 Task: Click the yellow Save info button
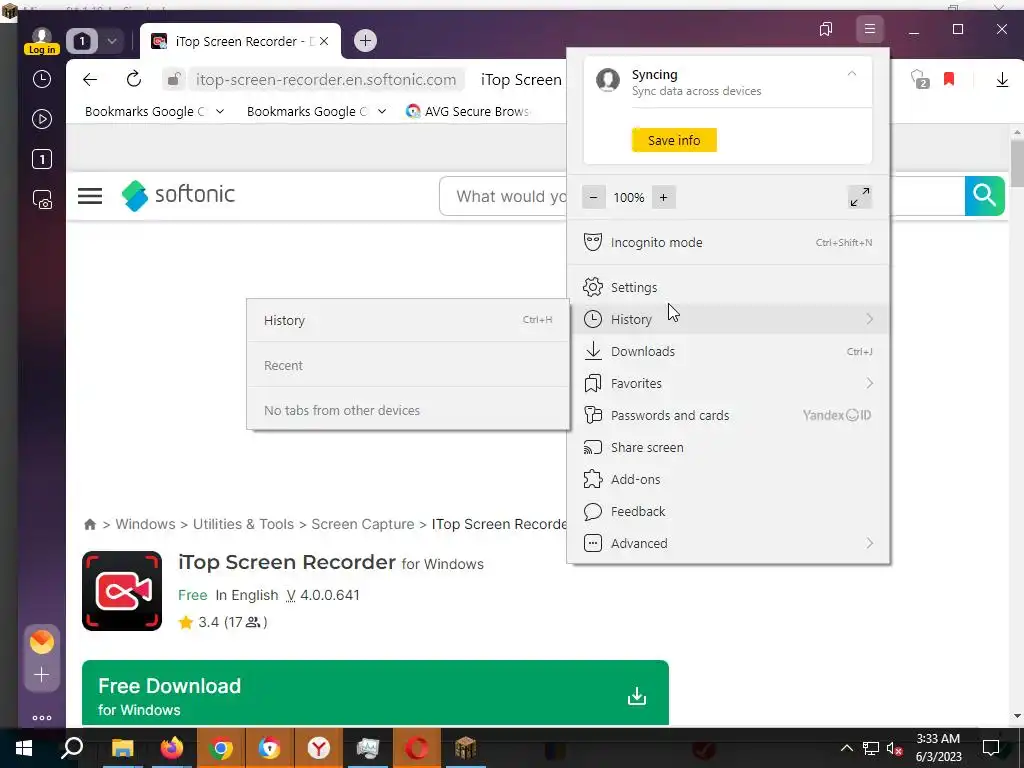point(674,140)
